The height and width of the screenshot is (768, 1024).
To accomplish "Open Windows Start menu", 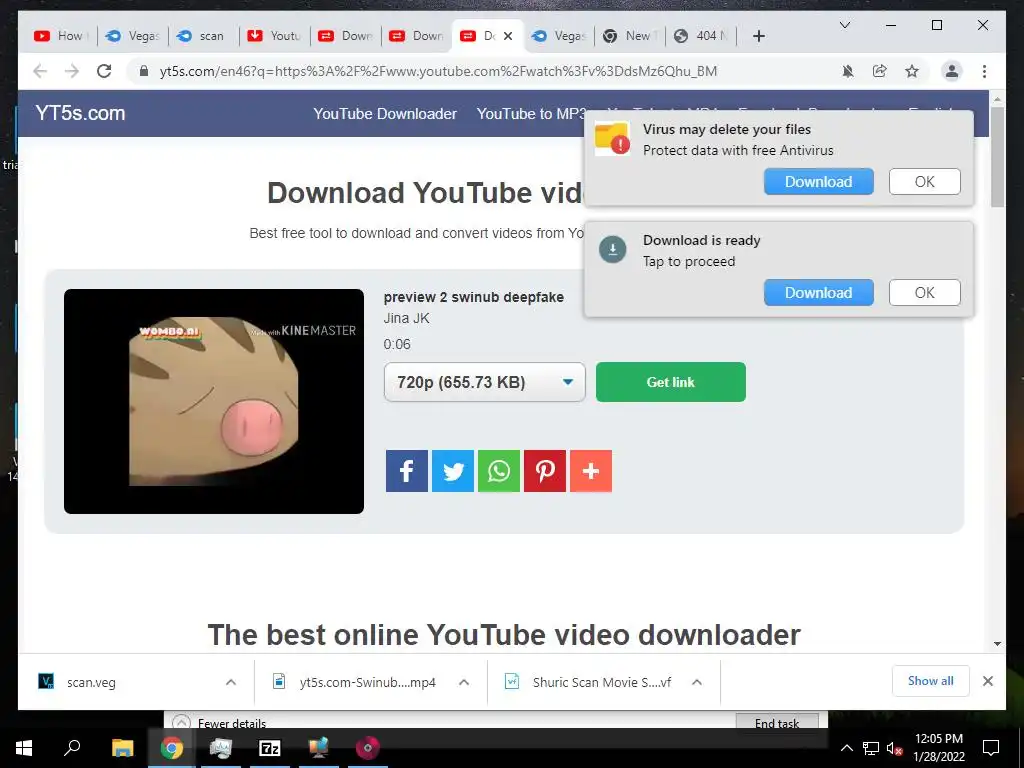I will pos(24,748).
